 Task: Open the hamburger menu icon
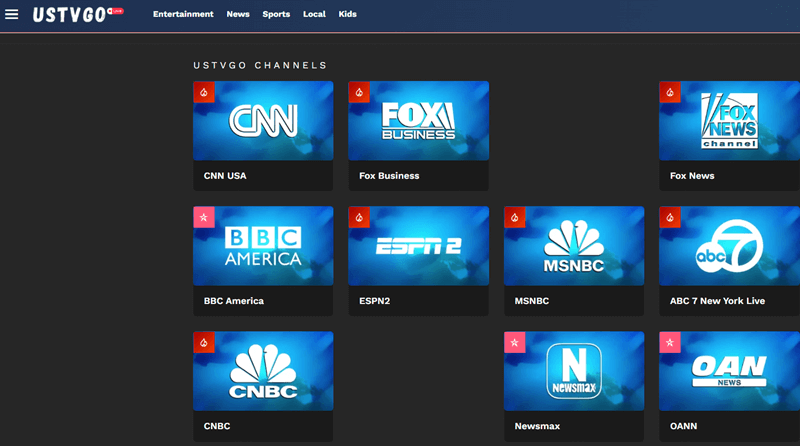point(12,14)
